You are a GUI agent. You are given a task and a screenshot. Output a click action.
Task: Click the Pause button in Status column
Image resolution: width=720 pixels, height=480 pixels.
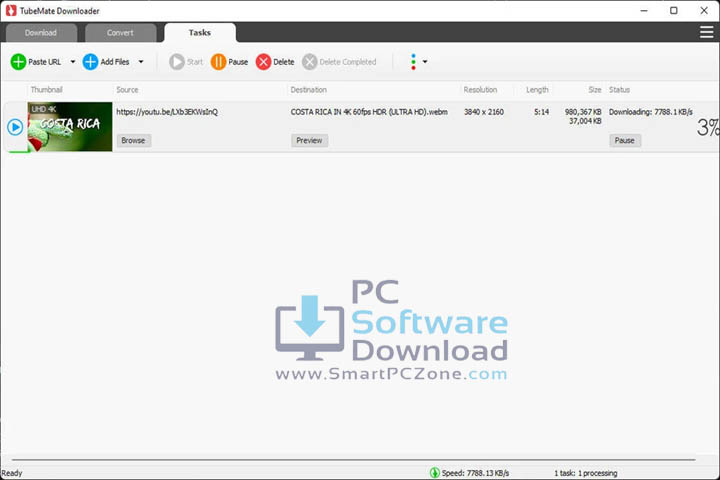[x=624, y=141]
